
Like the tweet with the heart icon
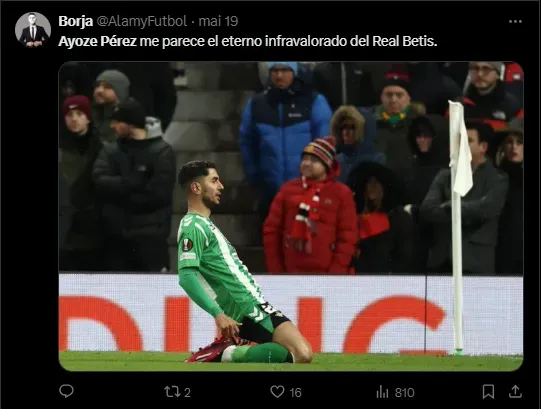point(277,392)
